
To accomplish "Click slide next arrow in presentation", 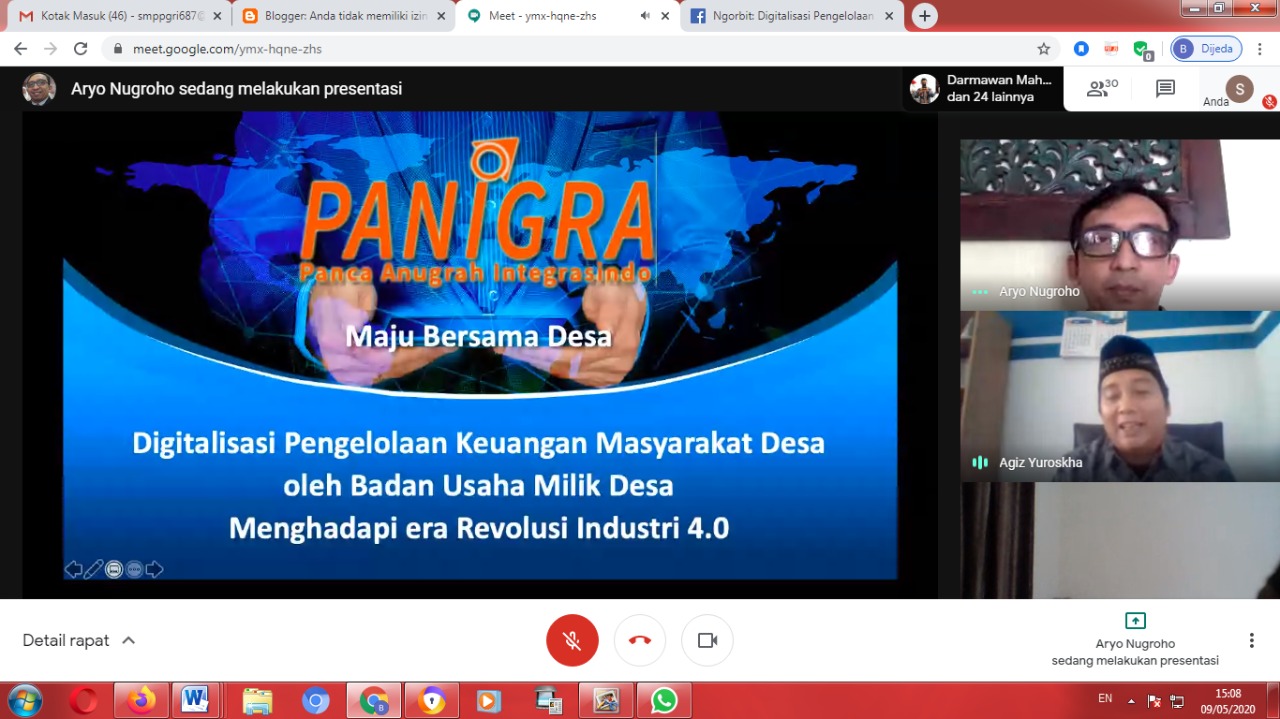I will [154, 569].
